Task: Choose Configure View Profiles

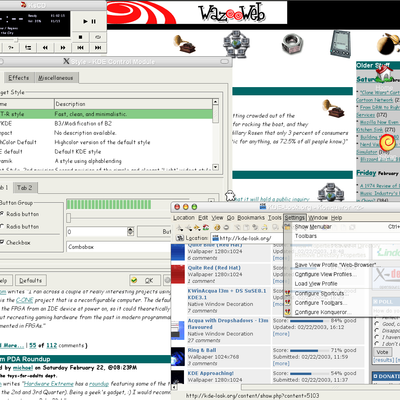Action: (x=343, y=274)
